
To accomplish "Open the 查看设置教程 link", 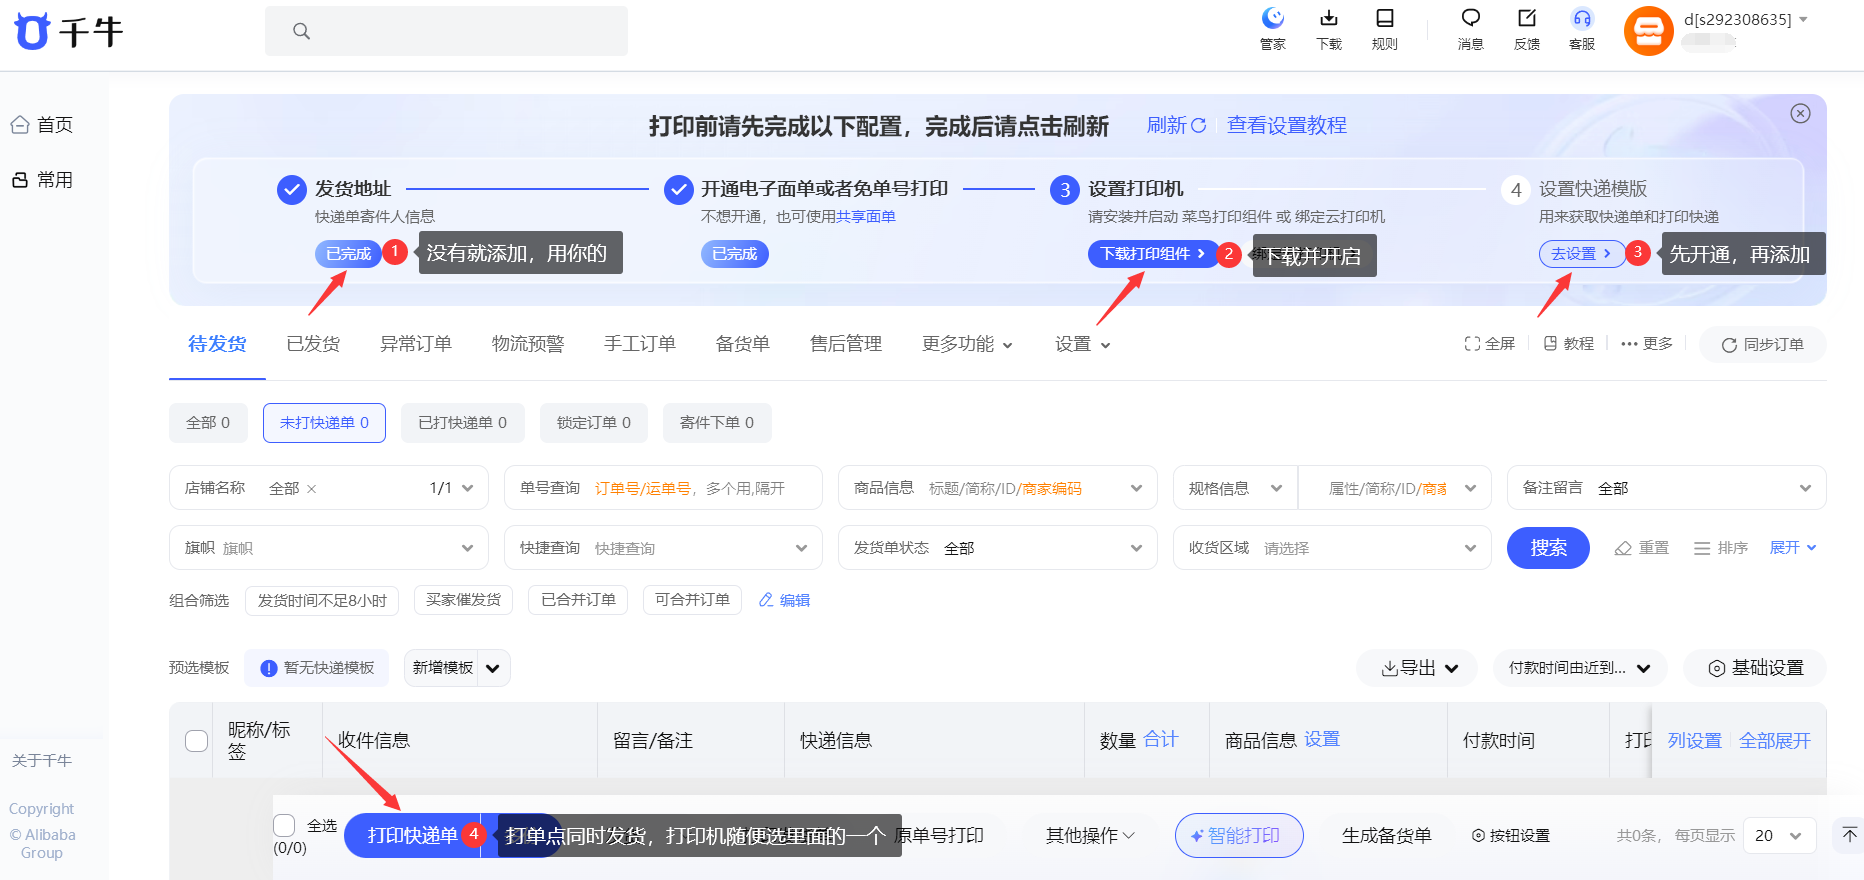I will 1286,126.
